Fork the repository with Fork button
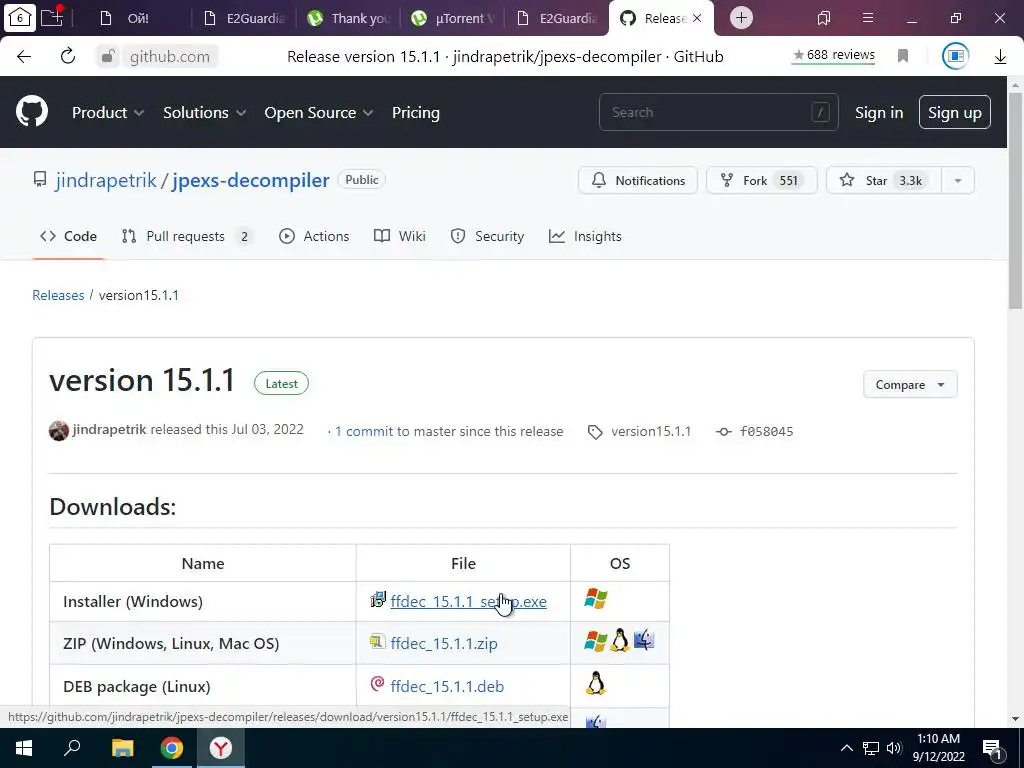This screenshot has width=1024, height=768. [761, 180]
